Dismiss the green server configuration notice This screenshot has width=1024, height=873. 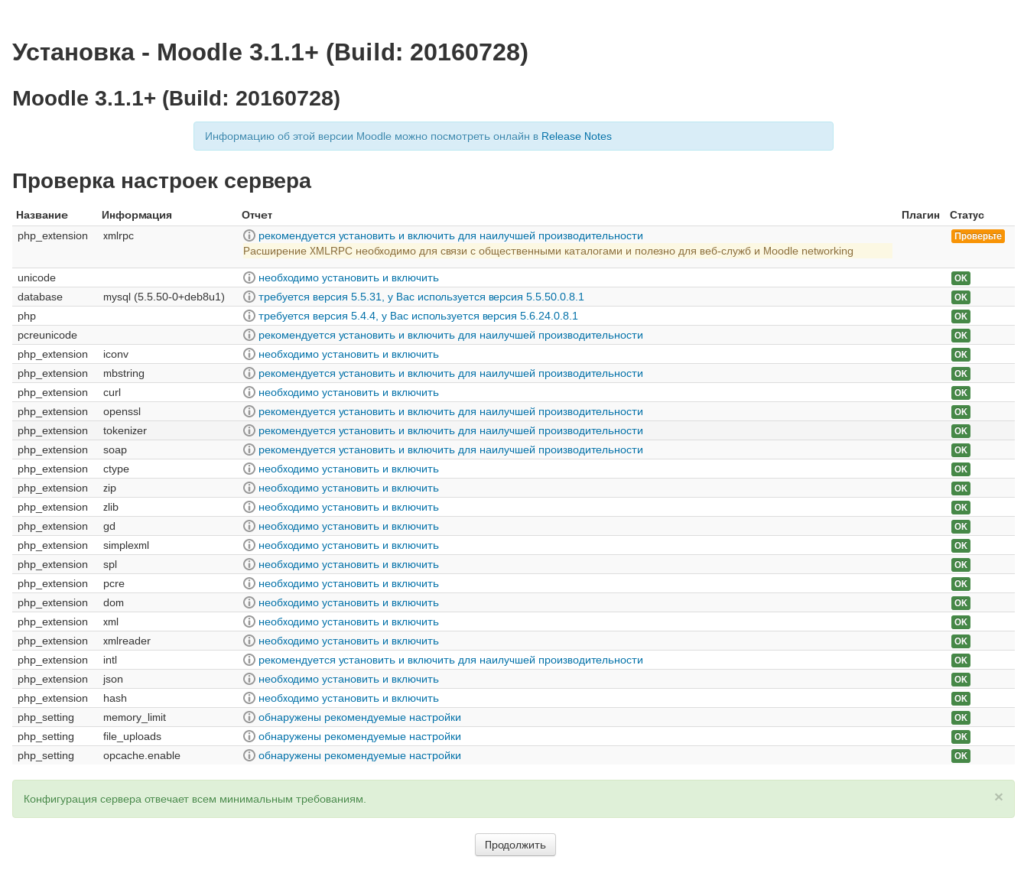[x=999, y=797]
